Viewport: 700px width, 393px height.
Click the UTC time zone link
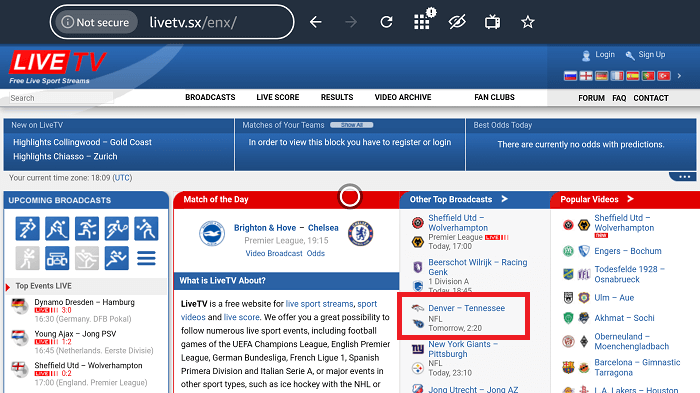tap(122, 178)
